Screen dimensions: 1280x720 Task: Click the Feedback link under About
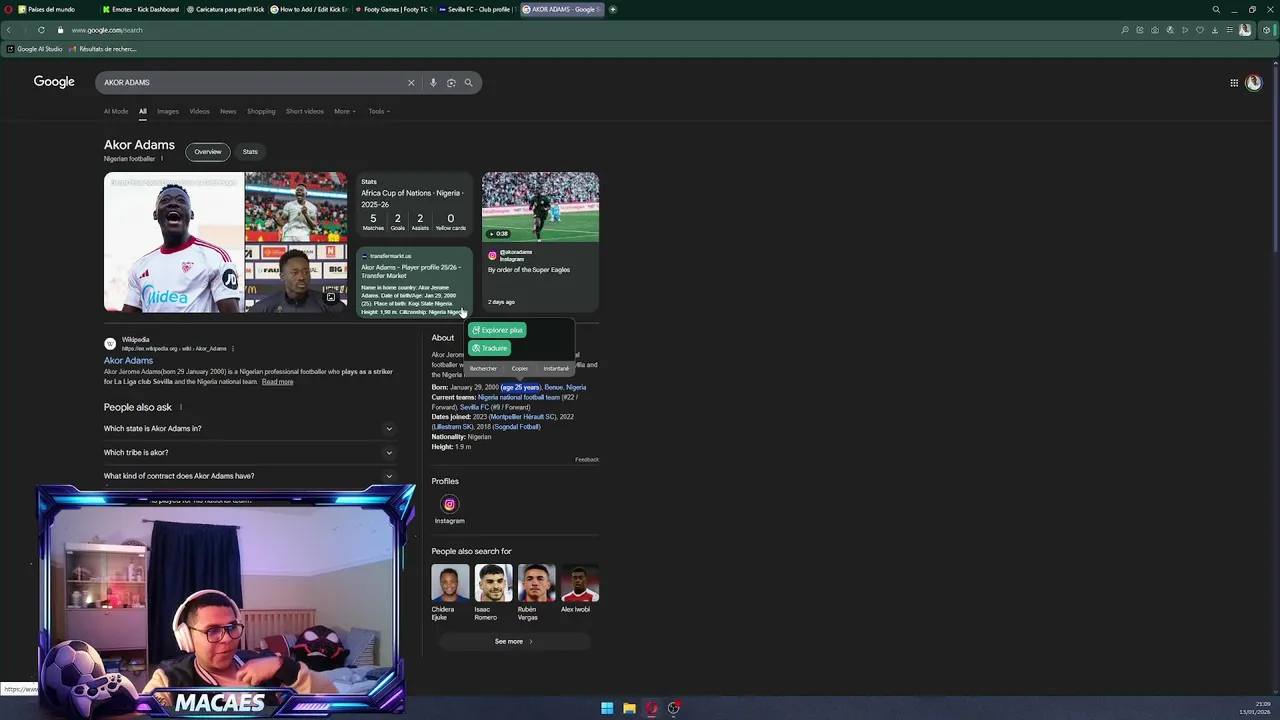pos(587,460)
